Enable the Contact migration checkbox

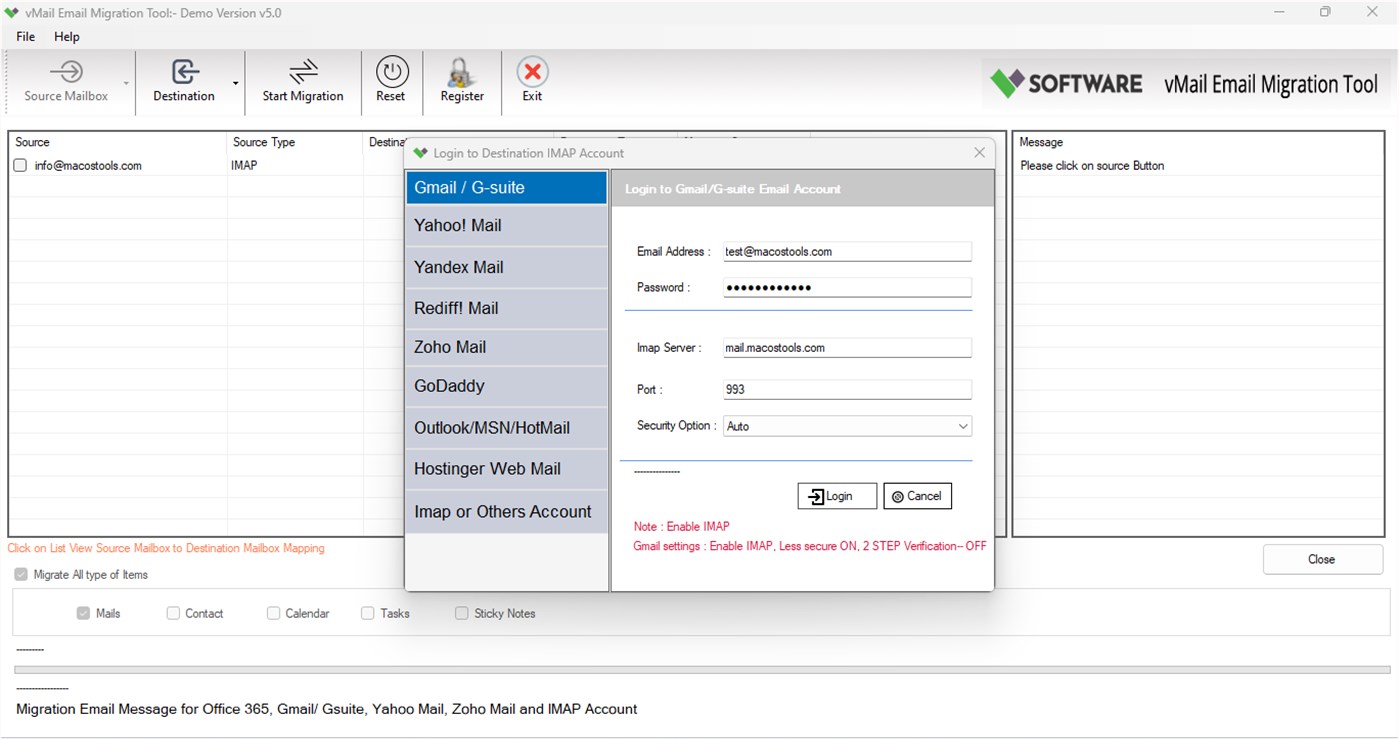pyautogui.click(x=175, y=613)
